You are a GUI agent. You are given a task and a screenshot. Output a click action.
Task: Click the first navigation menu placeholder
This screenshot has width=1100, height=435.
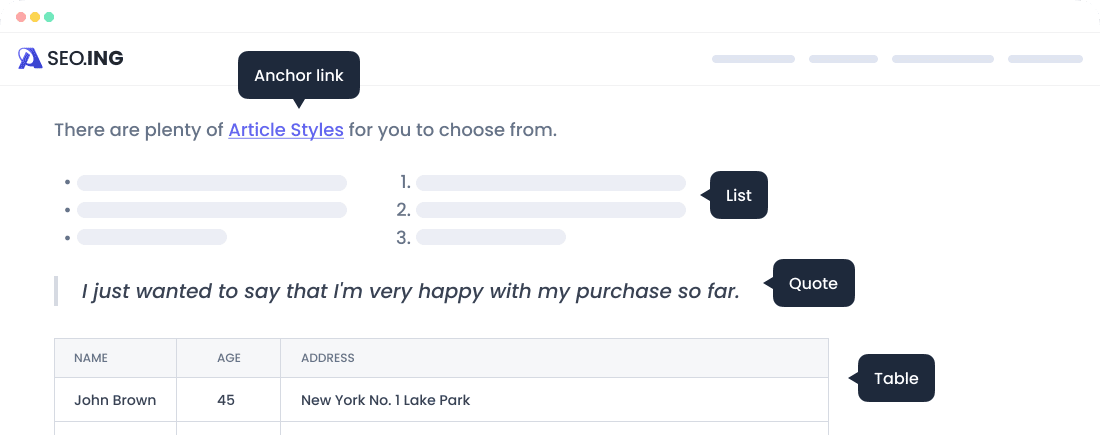(753, 59)
